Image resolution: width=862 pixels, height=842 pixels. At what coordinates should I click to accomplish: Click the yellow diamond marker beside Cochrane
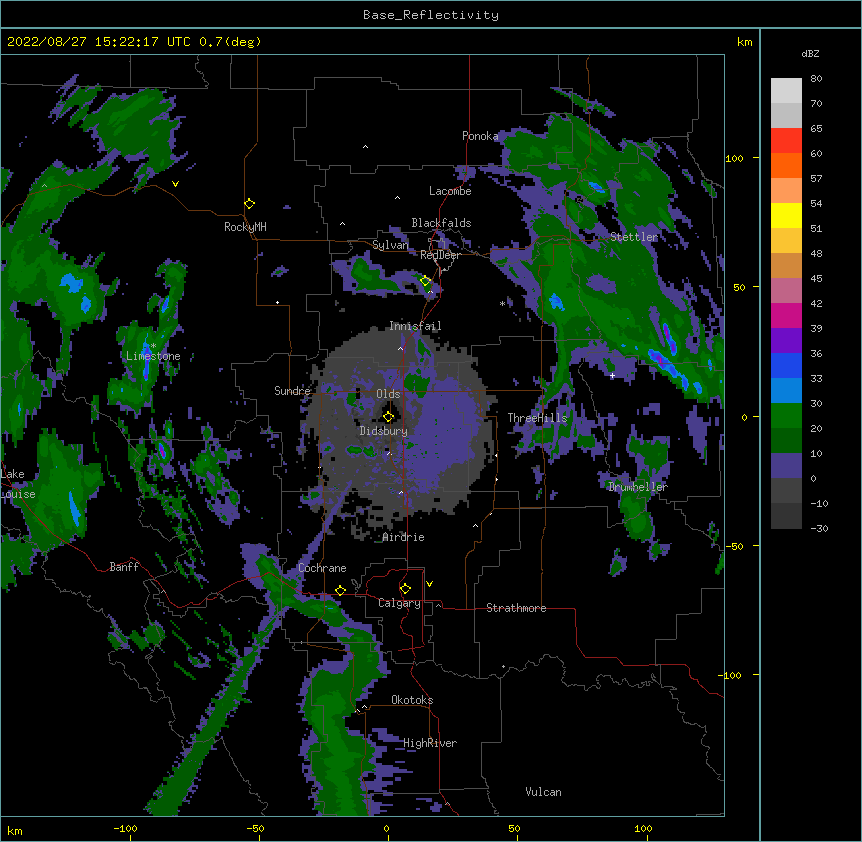pos(340,590)
